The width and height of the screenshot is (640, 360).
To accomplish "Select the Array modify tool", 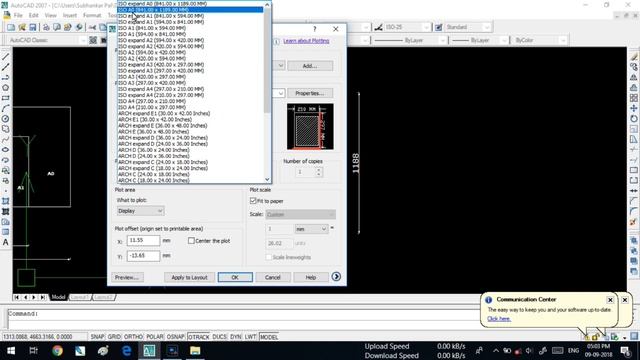I will click(x=633, y=98).
